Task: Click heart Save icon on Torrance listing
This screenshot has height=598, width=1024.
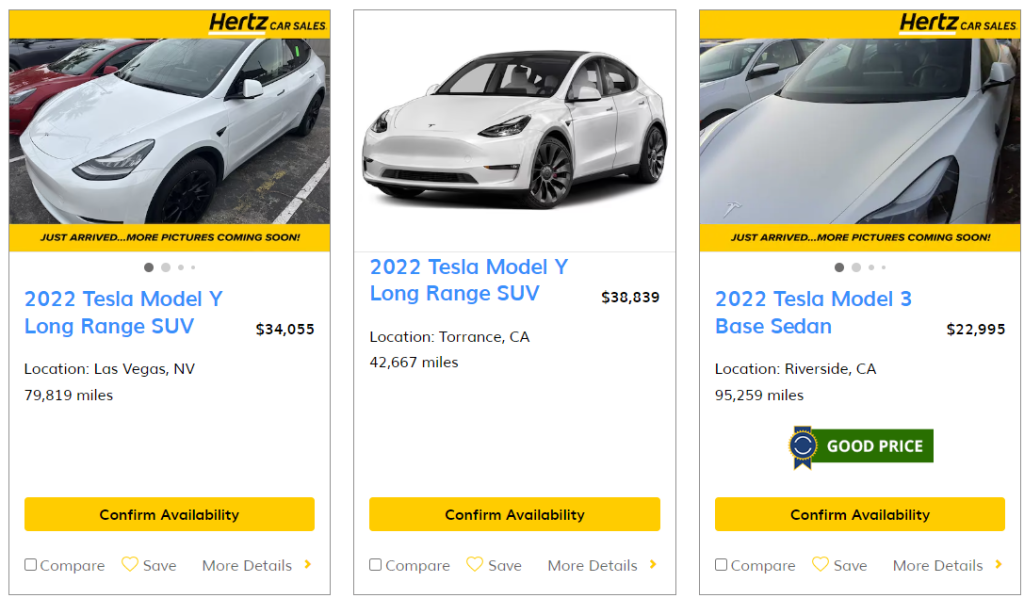Action: coord(475,565)
